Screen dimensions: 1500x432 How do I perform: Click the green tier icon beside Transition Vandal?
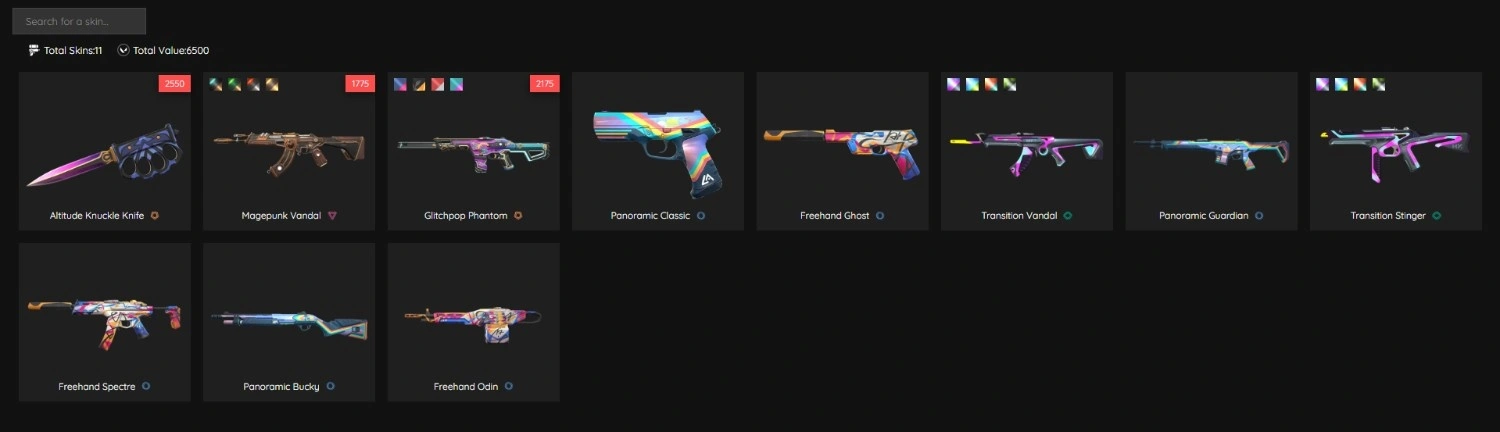[x=1068, y=215]
